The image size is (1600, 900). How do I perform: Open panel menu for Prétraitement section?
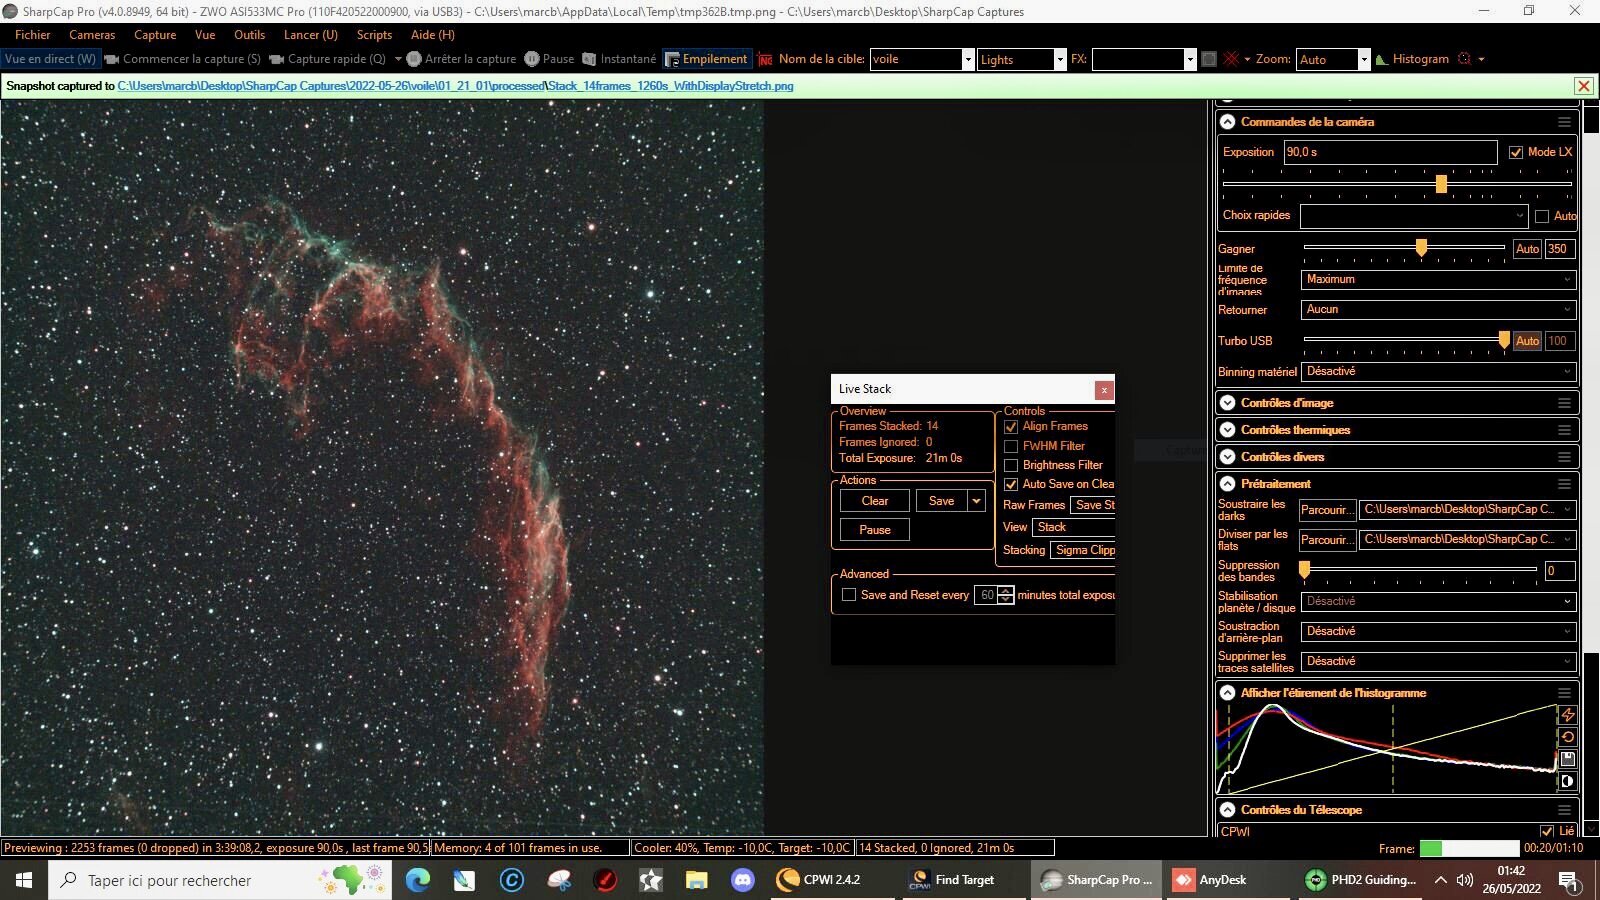coord(1564,484)
